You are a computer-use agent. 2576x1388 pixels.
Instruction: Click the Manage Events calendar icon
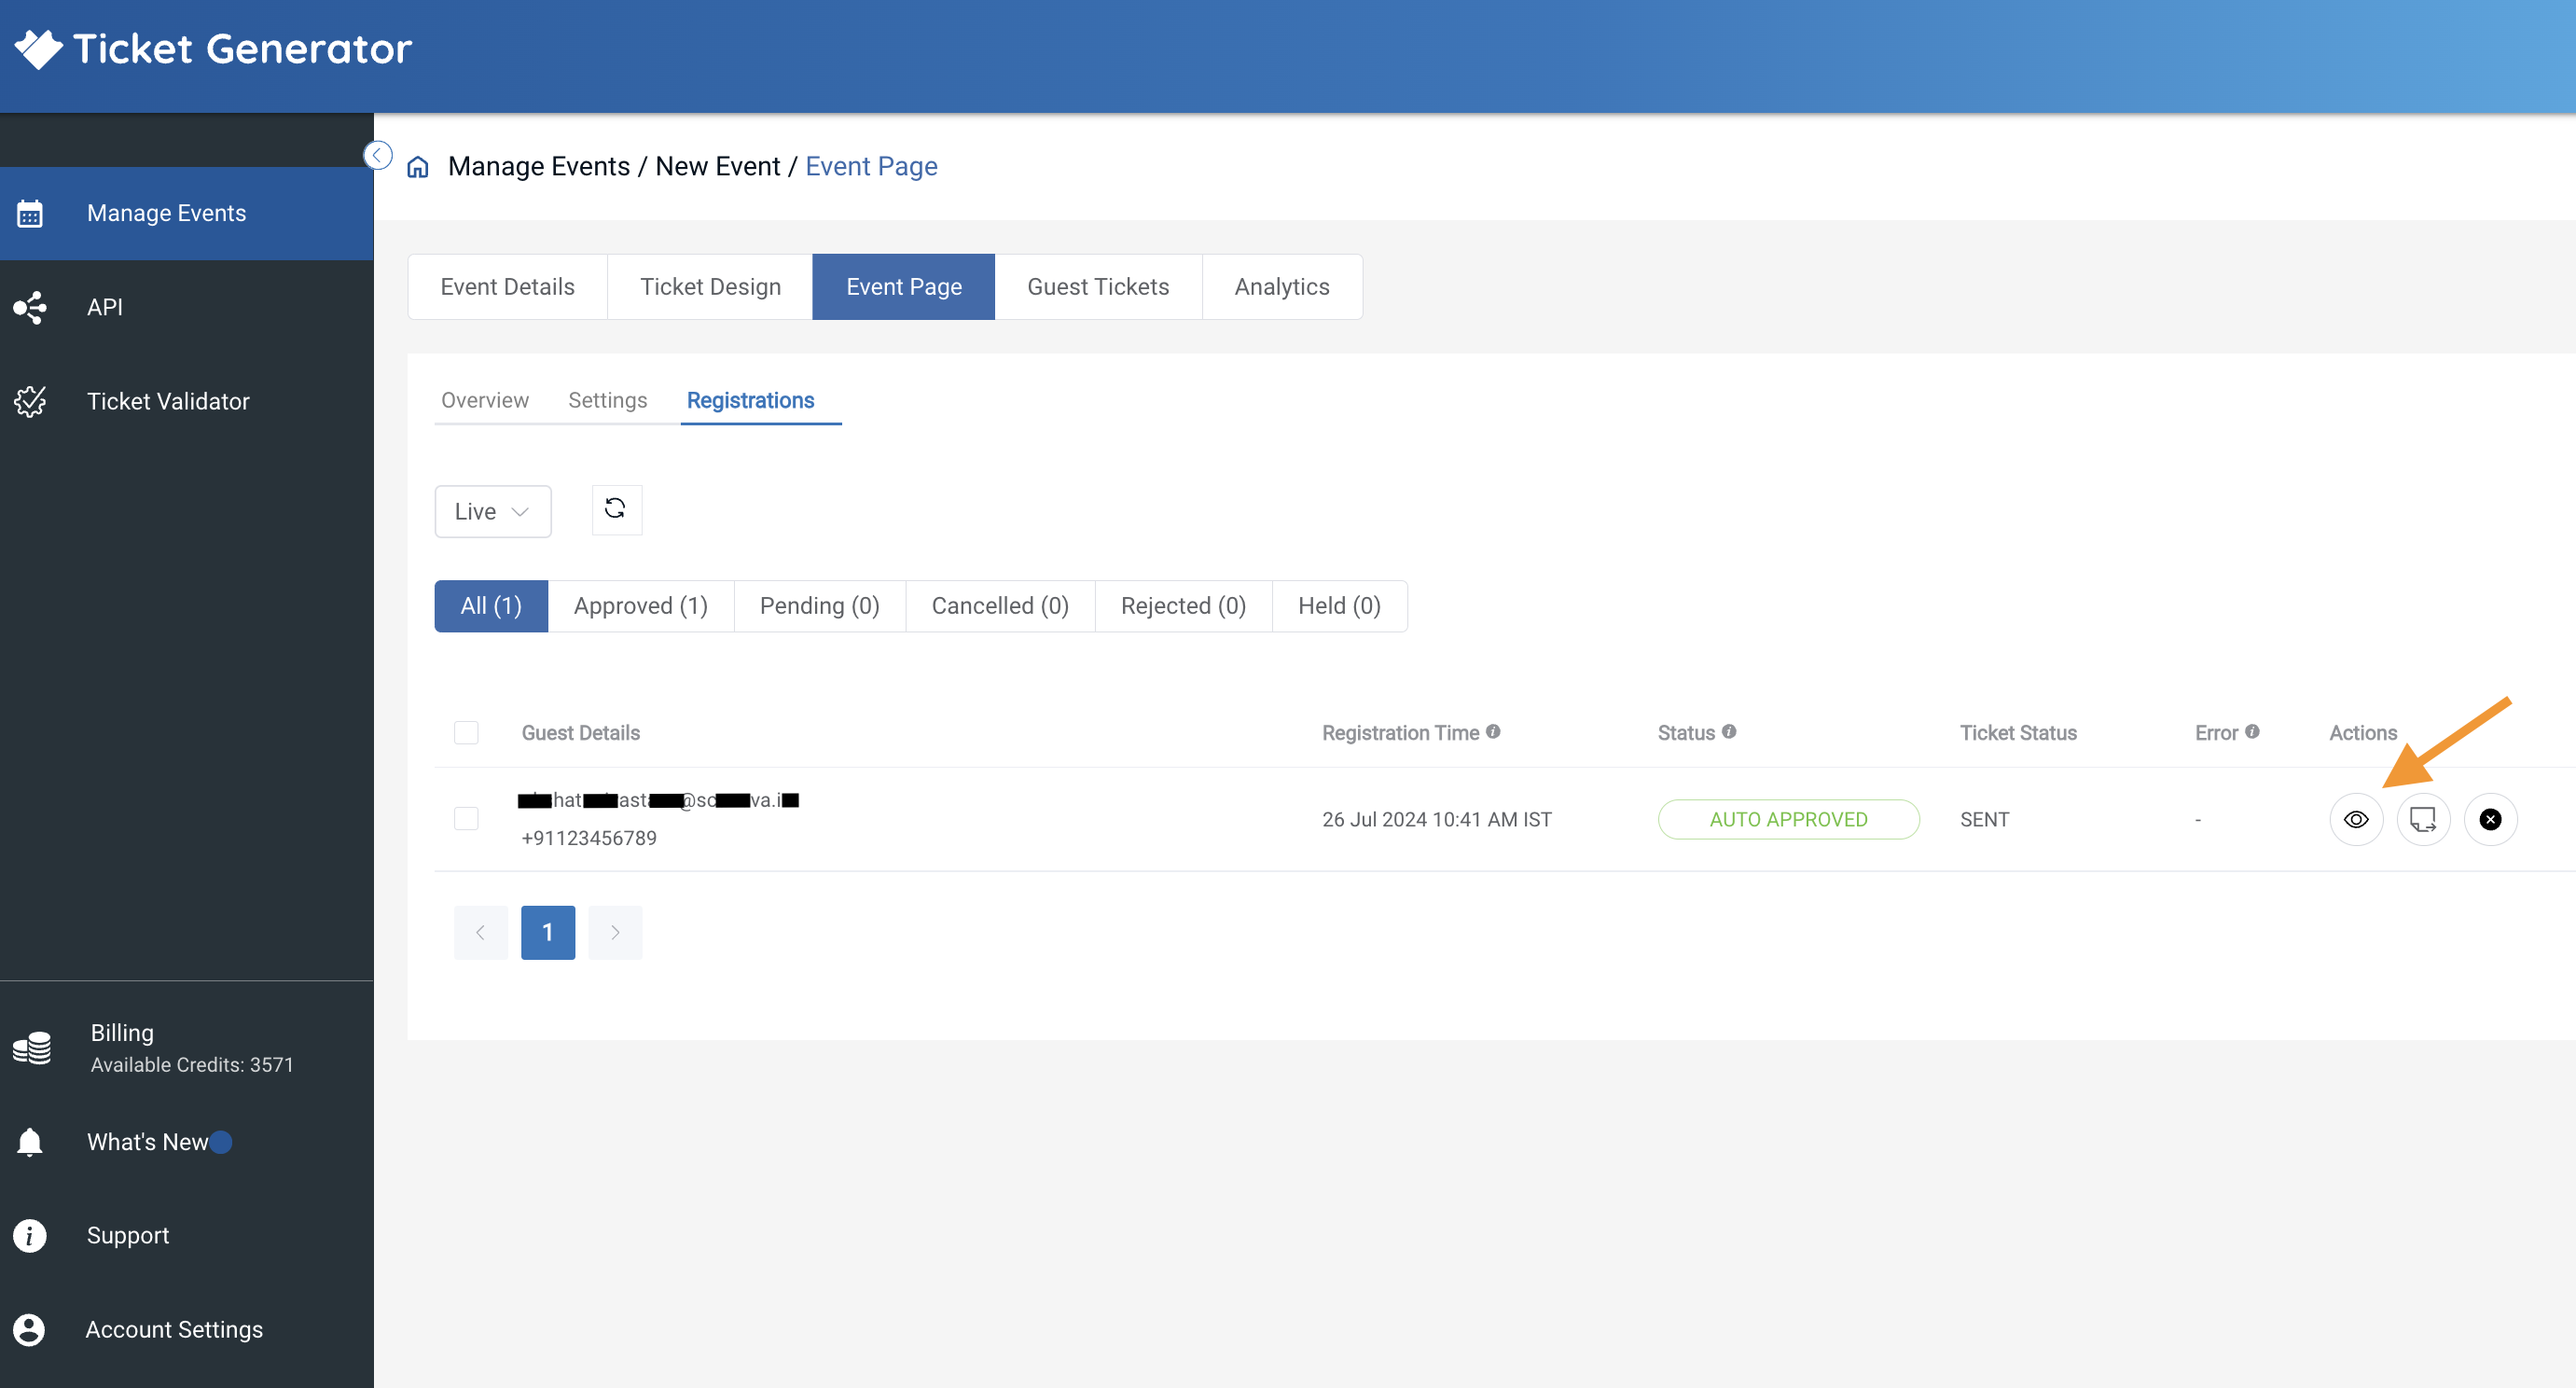[x=30, y=214]
